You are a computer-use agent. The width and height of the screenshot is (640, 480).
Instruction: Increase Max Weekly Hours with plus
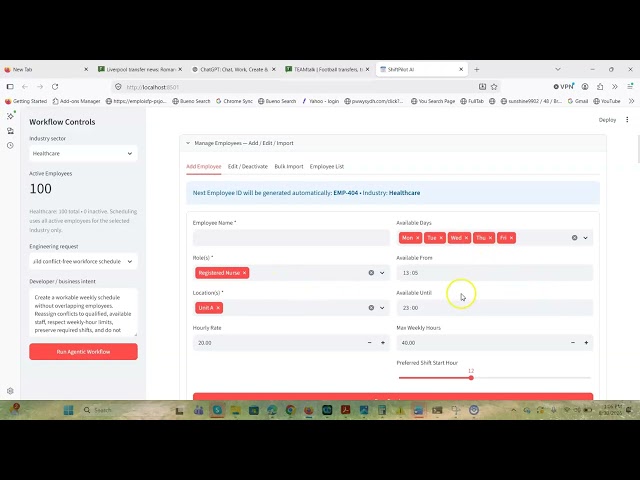(x=586, y=343)
